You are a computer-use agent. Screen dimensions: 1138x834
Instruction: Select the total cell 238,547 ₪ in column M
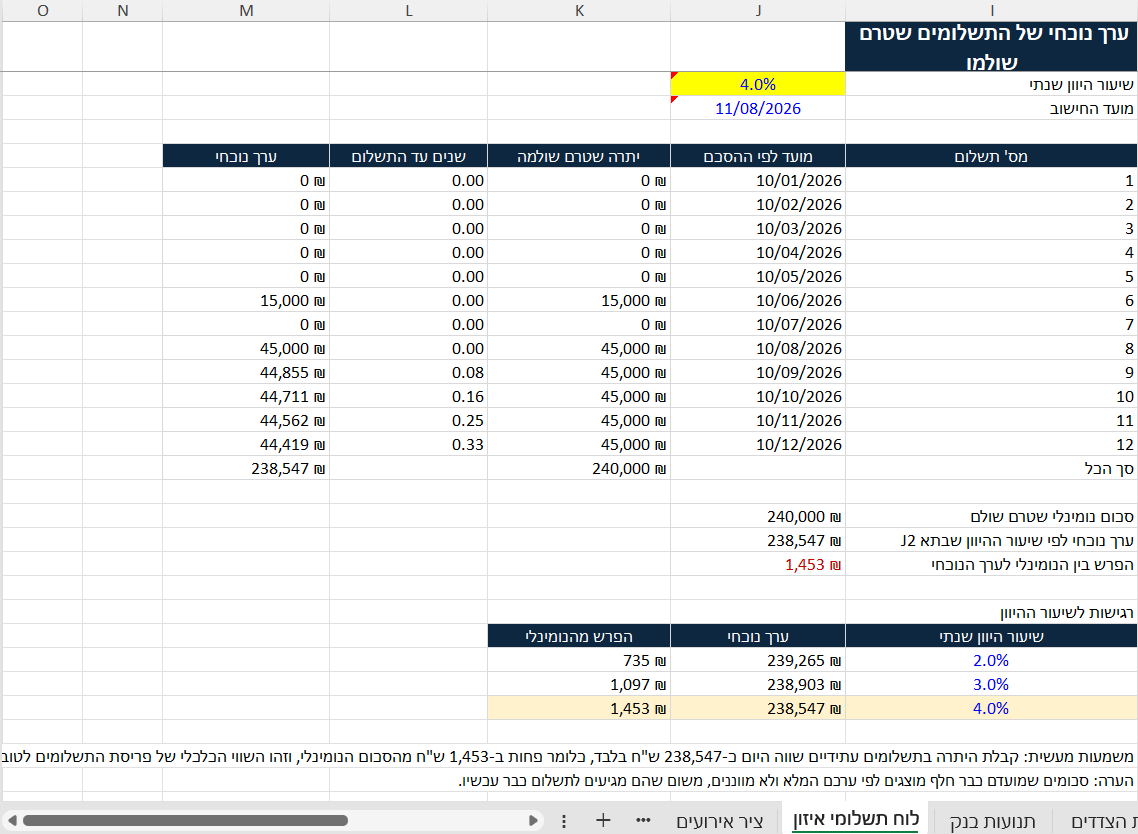[x=246, y=468]
